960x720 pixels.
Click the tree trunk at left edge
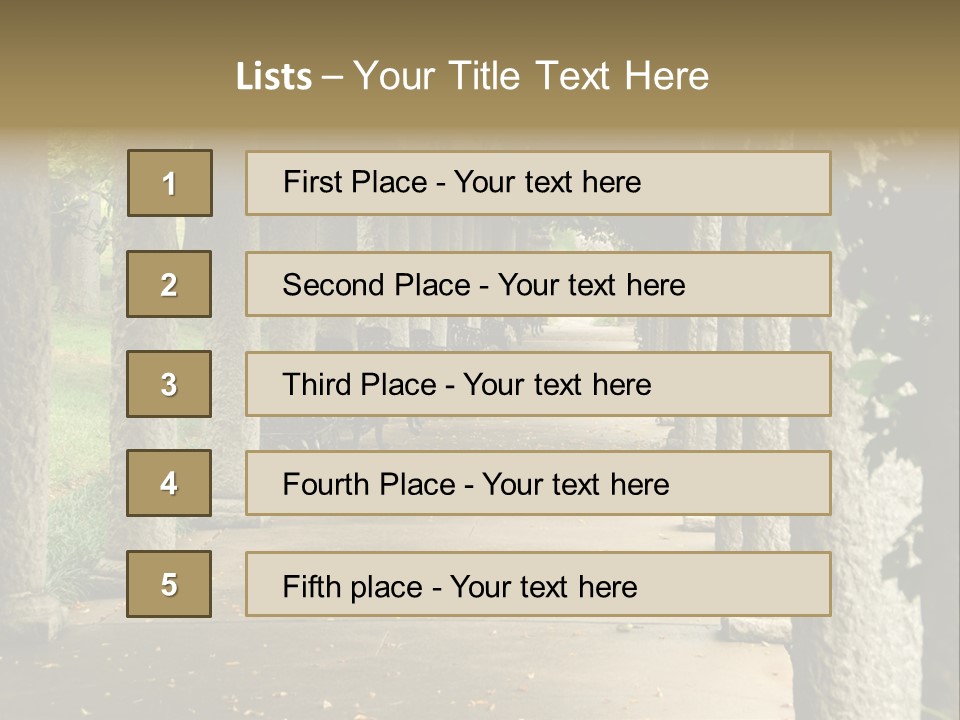click(22, 400)
